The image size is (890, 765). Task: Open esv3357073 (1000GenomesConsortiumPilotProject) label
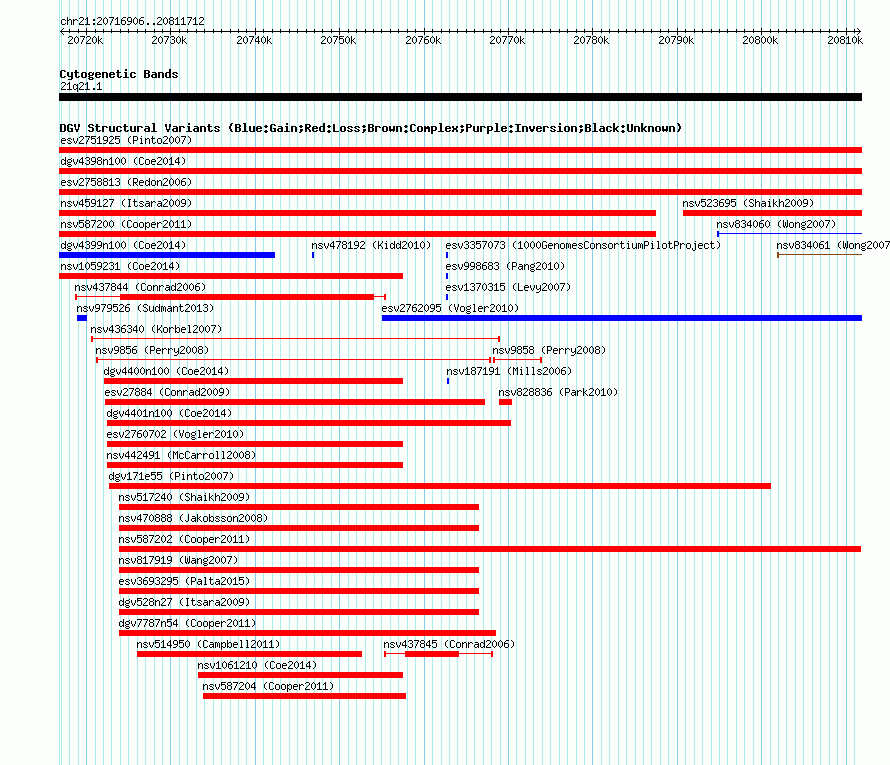(x=583, y=245)
